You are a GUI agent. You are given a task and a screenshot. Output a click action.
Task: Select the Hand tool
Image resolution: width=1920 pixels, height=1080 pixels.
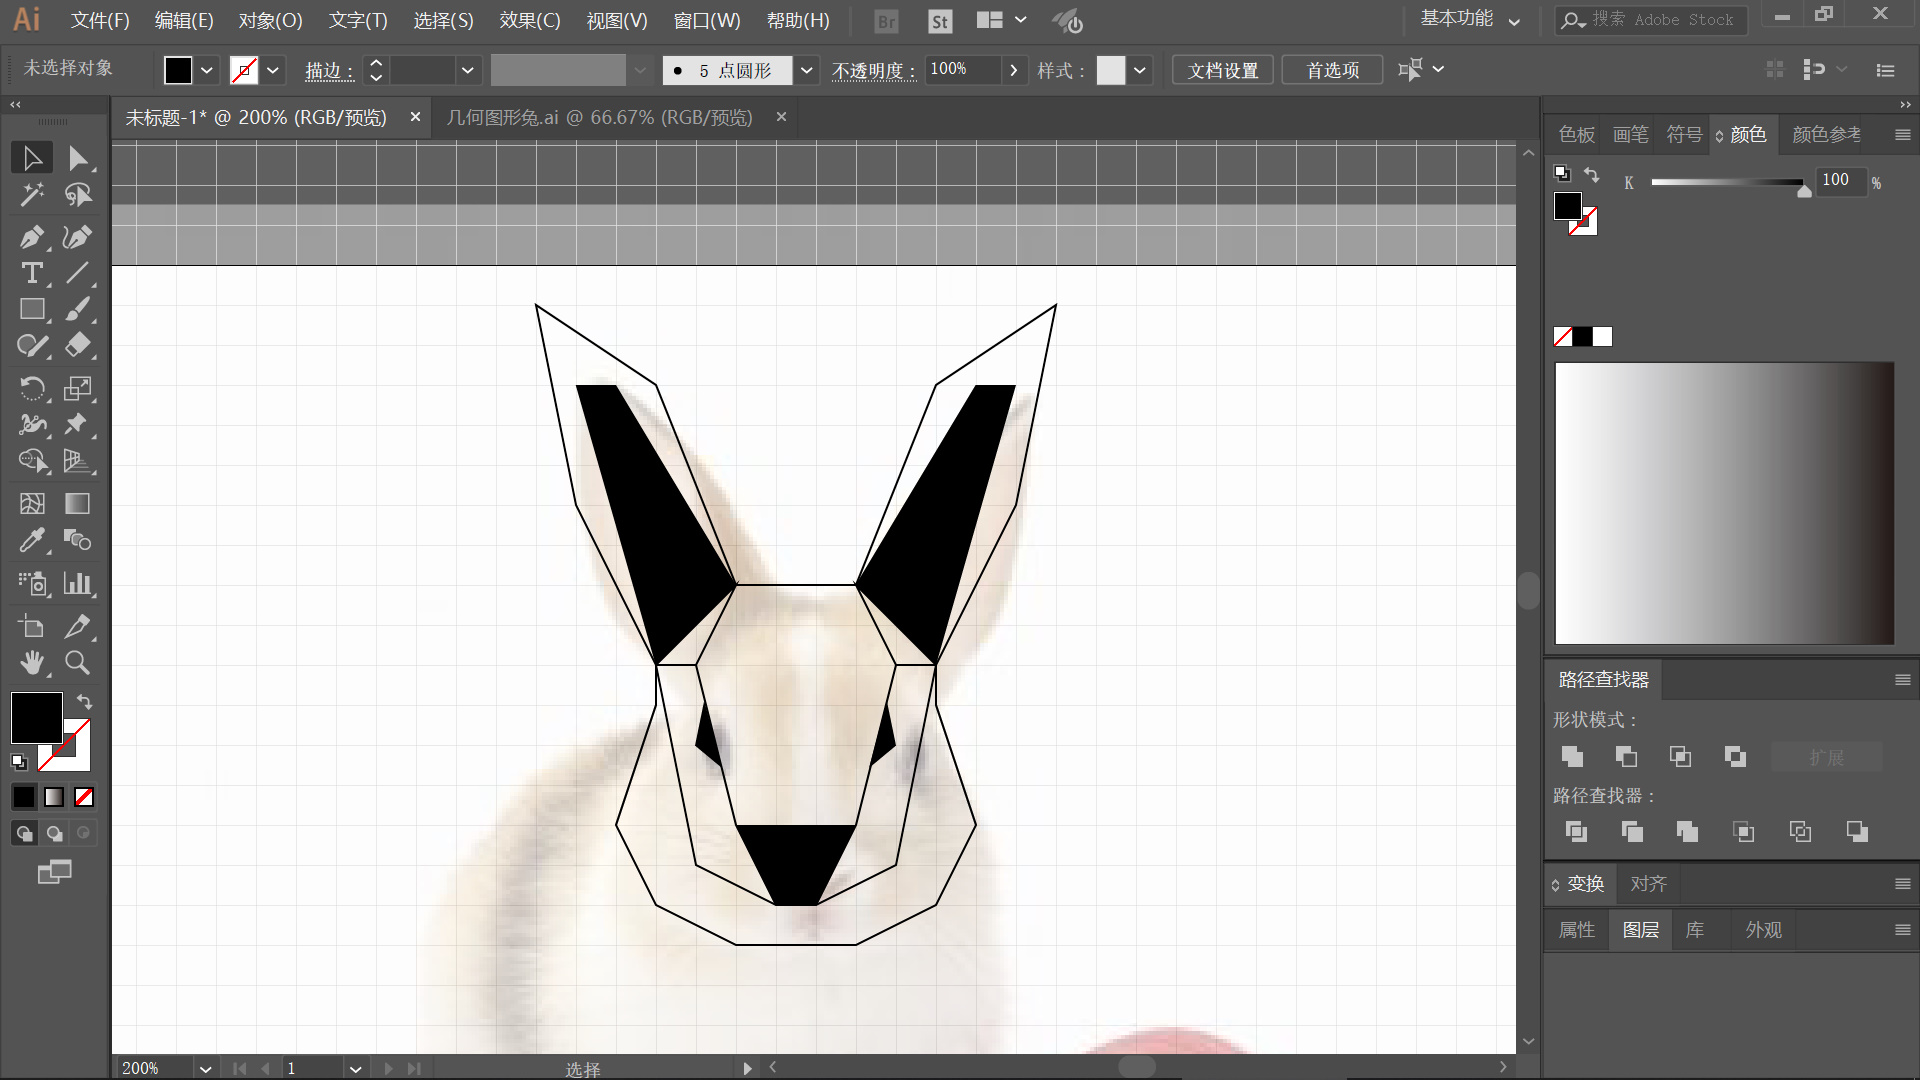pyautogui.click(x=31, y=662)
